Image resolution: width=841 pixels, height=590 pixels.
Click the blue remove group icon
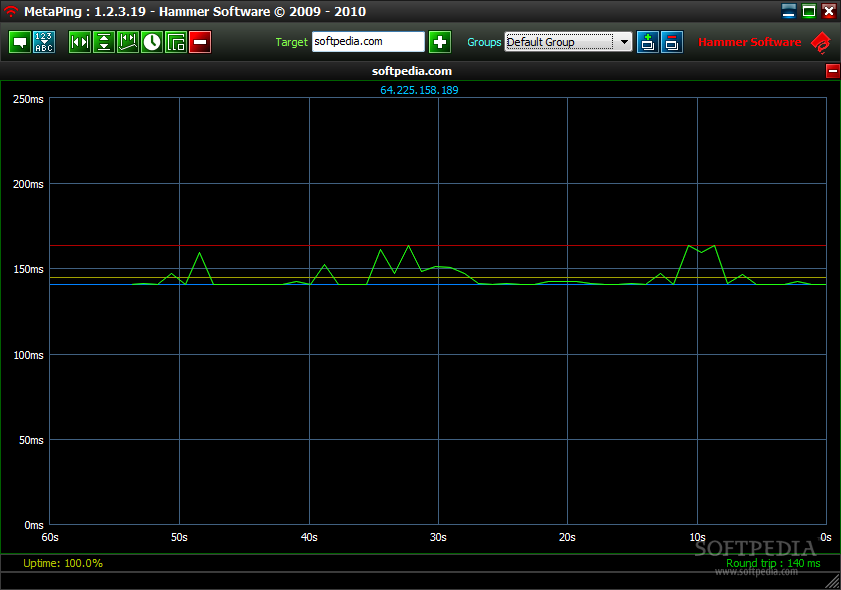point(672,42)
